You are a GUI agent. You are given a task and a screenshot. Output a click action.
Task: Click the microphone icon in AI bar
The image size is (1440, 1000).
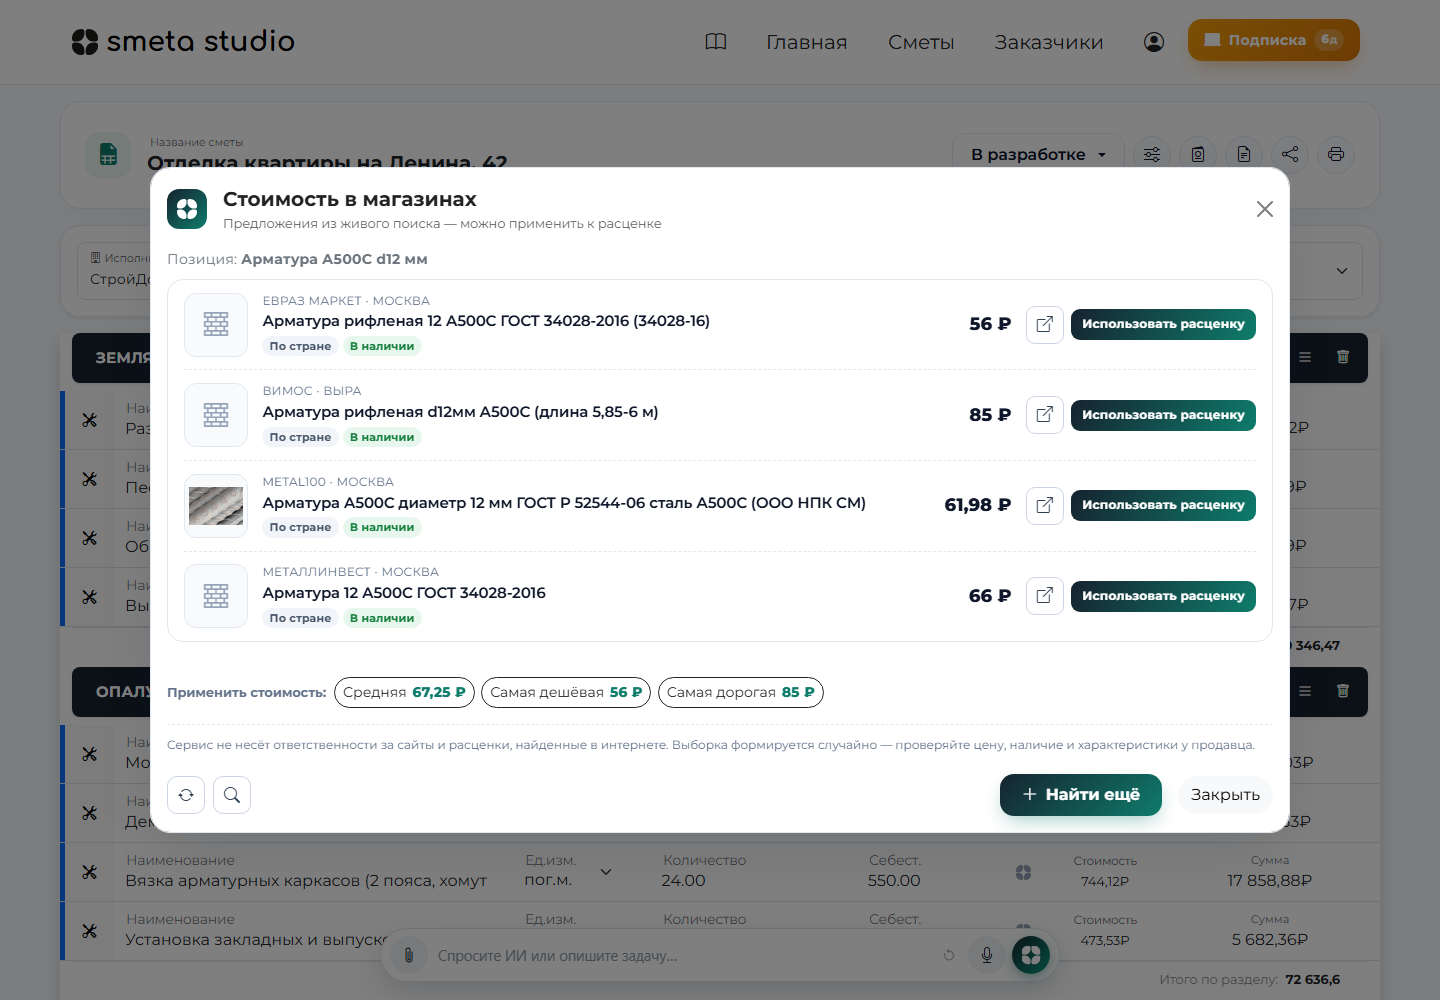coord(987,955)
